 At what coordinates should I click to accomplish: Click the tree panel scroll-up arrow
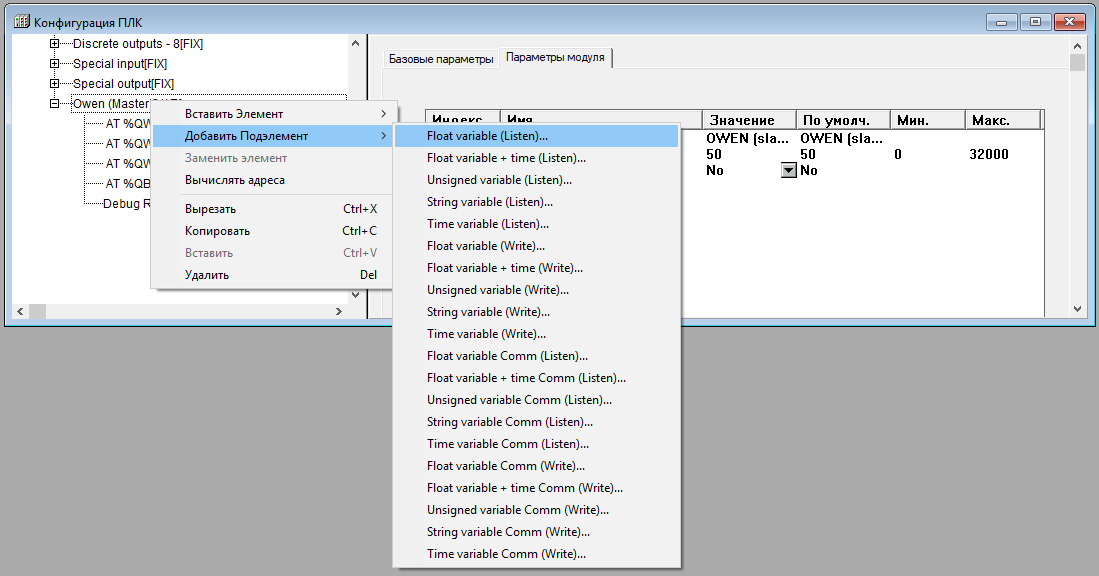(355, 43)
